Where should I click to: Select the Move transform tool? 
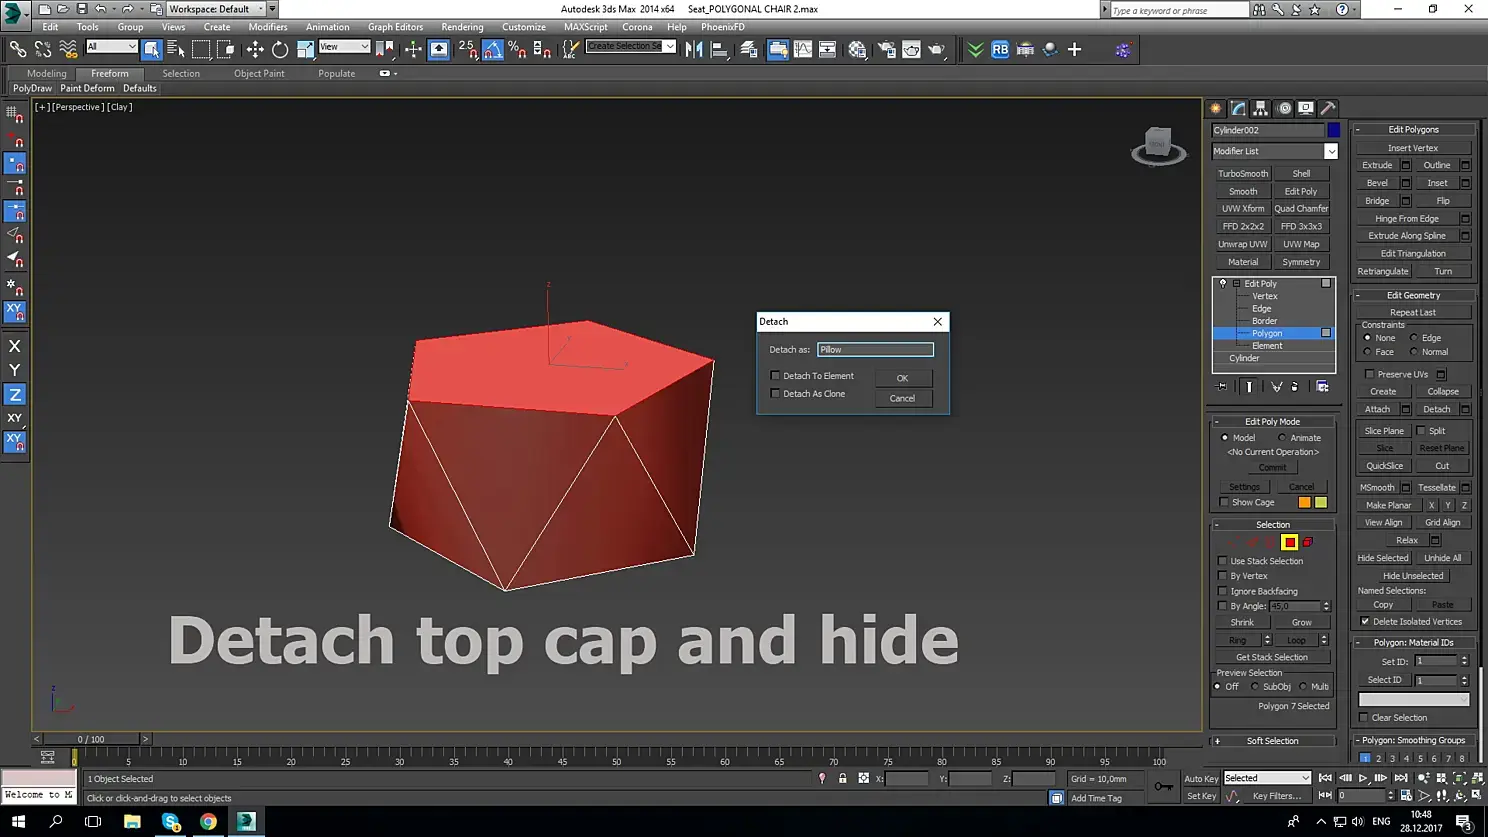(255, 49)
